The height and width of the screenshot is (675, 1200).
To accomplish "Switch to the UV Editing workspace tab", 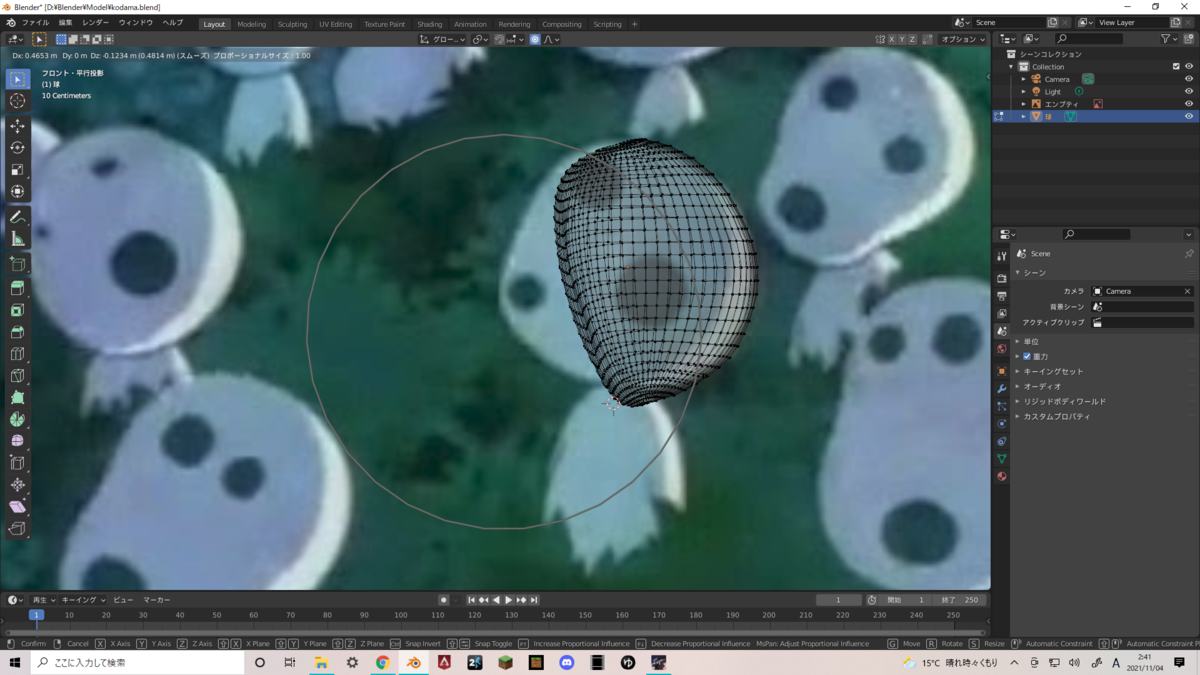I will 336,24.
